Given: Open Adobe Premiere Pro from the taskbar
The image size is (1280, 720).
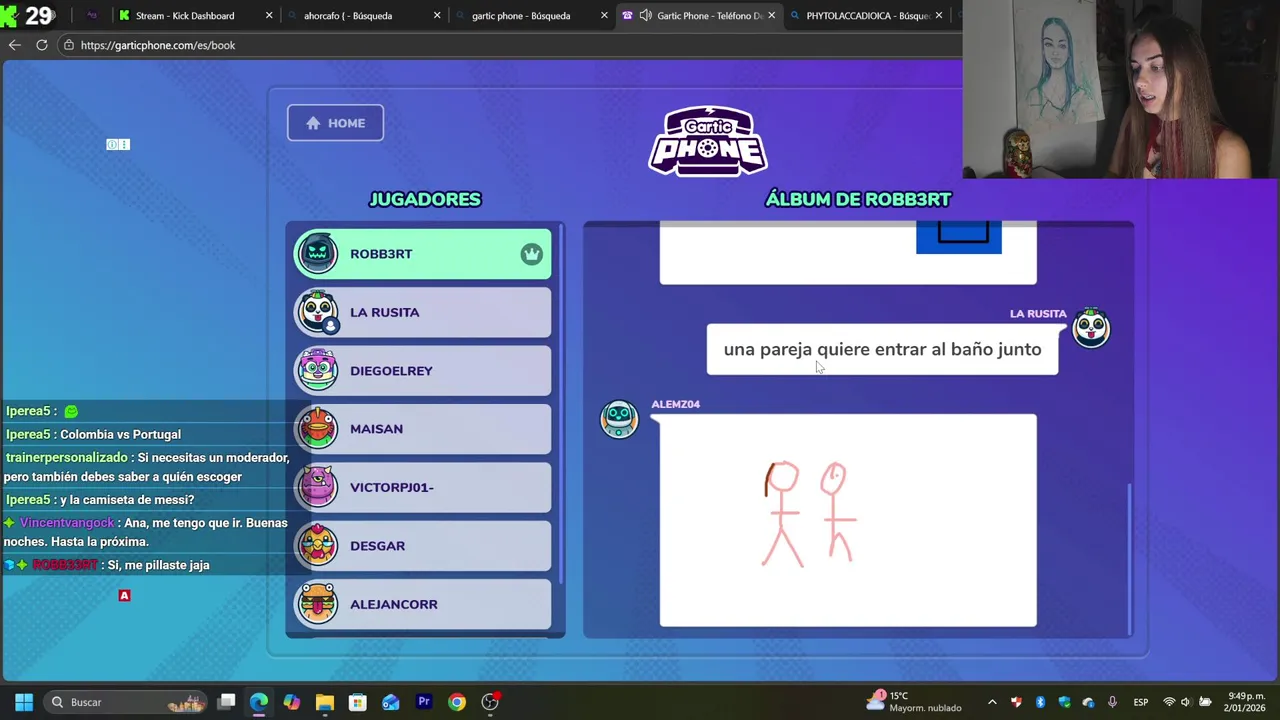Looking at the screenshot, I should coord(424,702).
